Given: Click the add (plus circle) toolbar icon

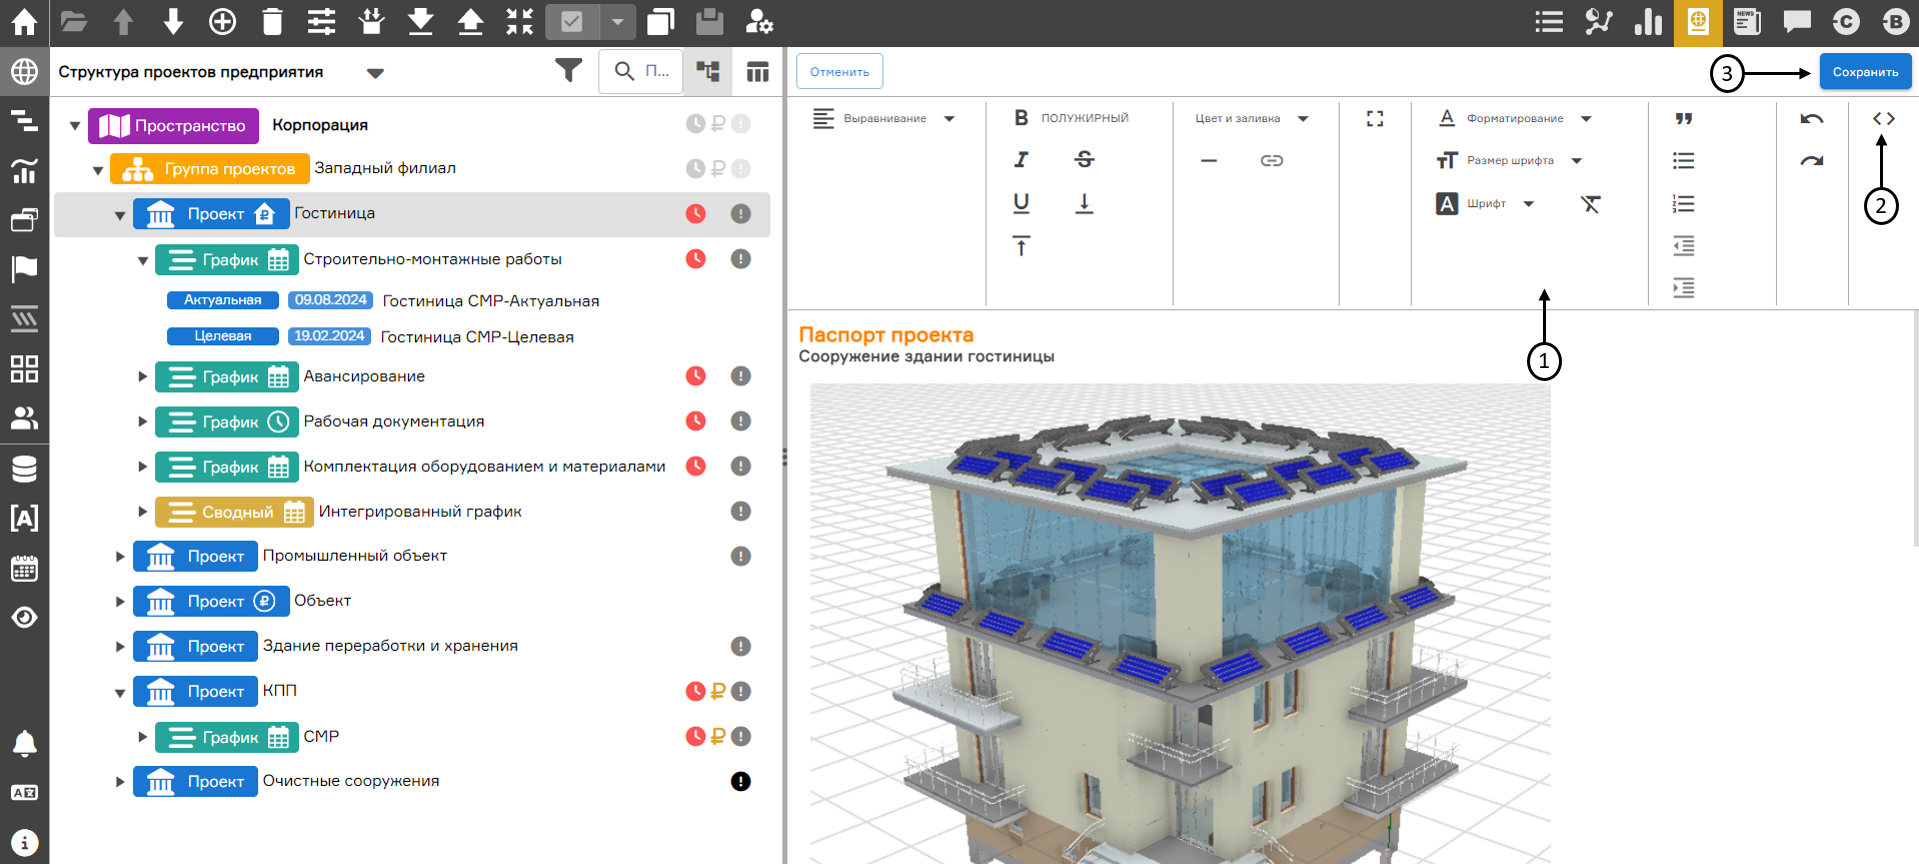Looking at the screenshot, I should click(223, 21).
